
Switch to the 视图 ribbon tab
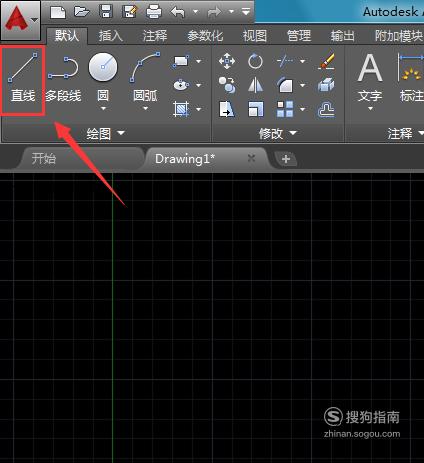click(x=255, y=36)
